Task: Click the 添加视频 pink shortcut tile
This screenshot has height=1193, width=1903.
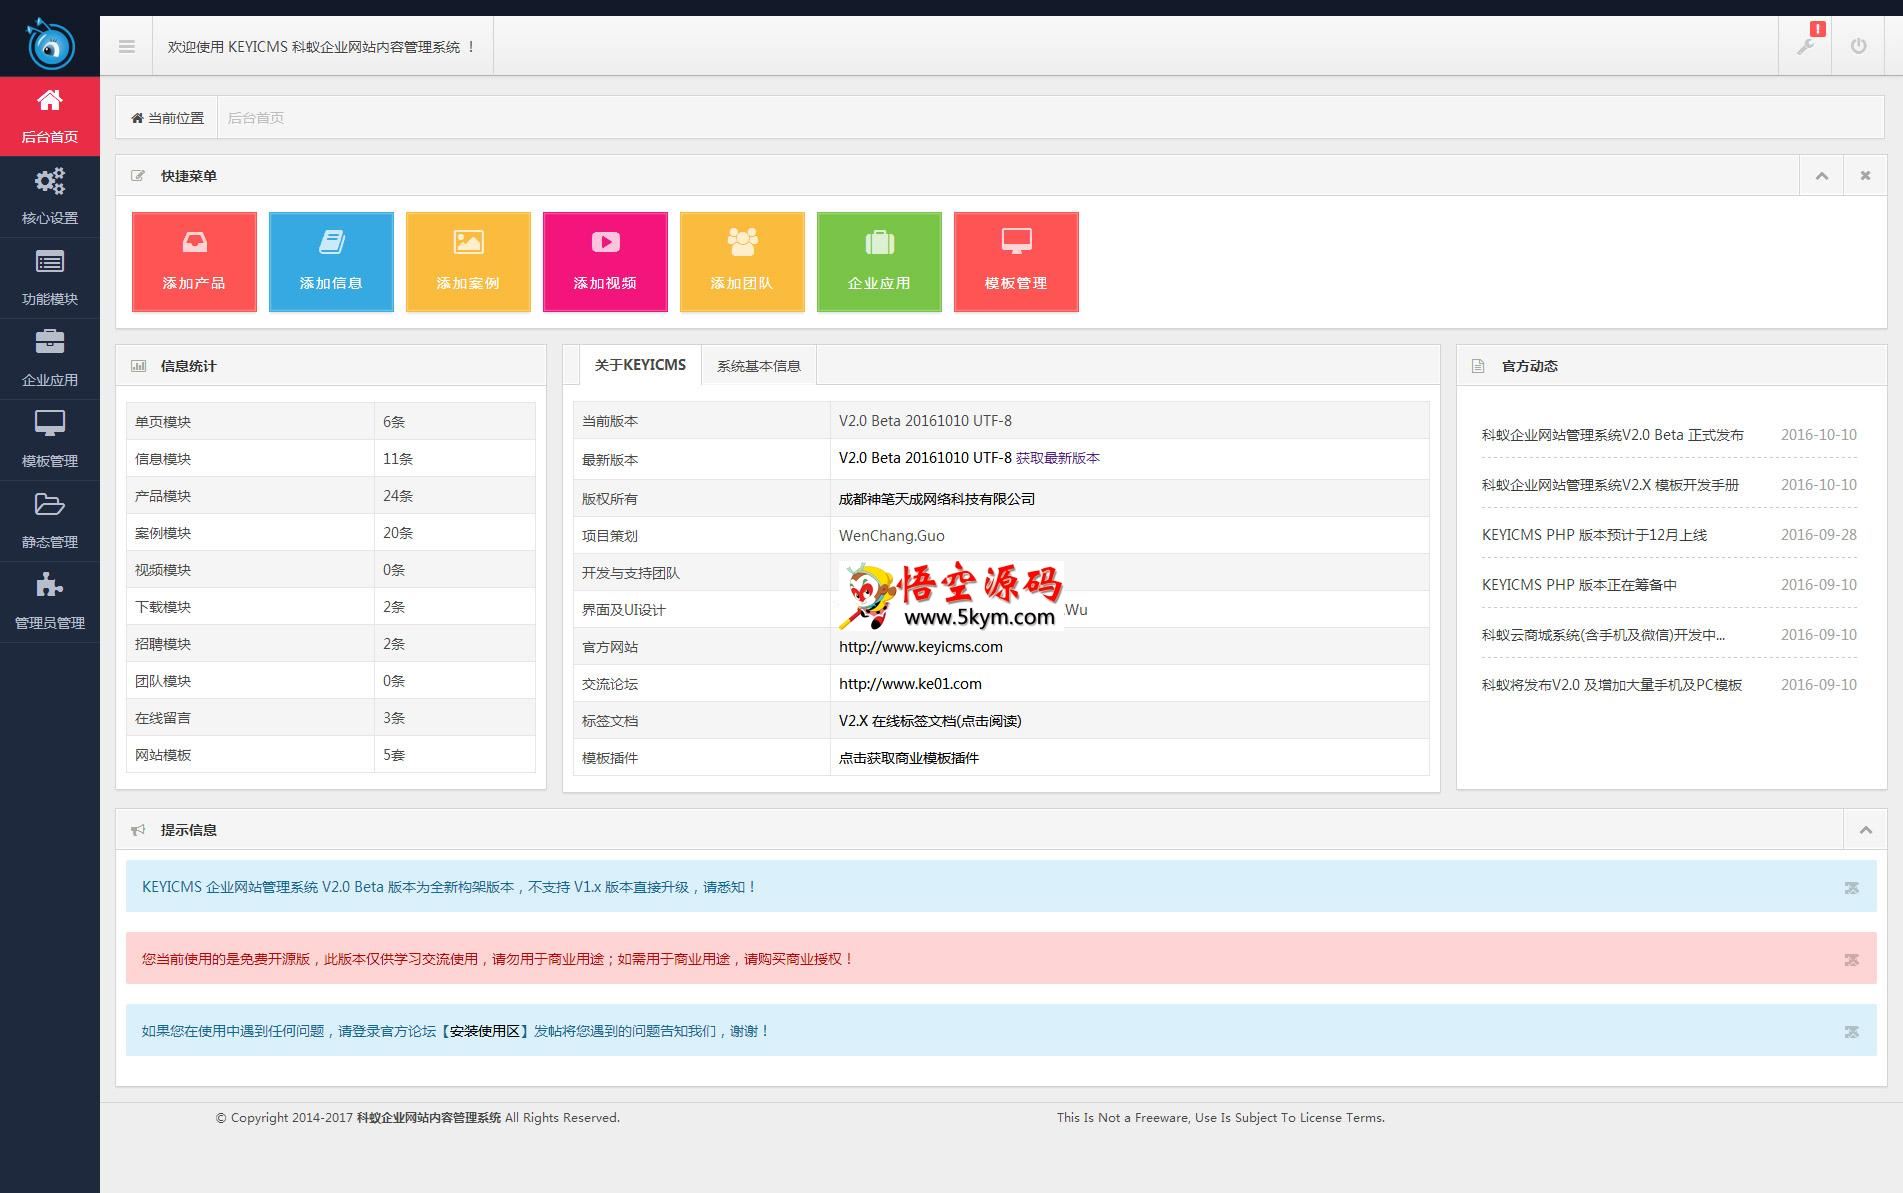Action: pos(605,262)
